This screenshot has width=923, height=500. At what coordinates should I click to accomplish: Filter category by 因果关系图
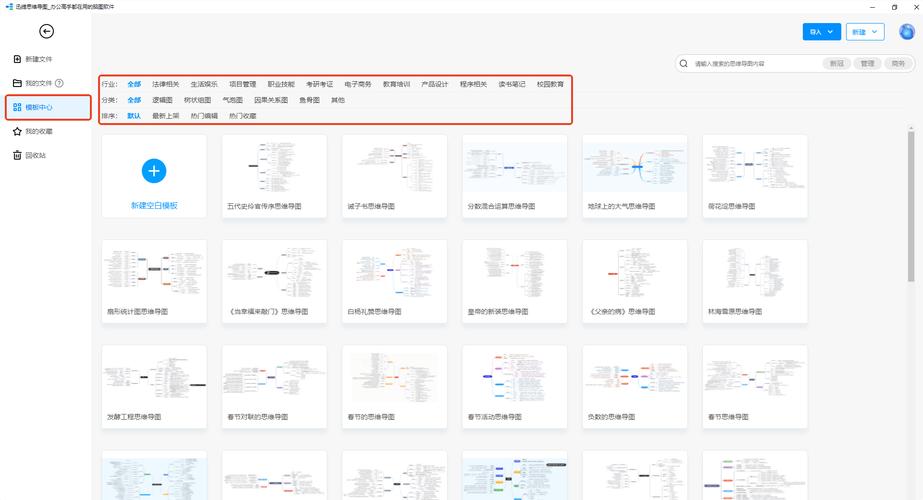point(271,100)
